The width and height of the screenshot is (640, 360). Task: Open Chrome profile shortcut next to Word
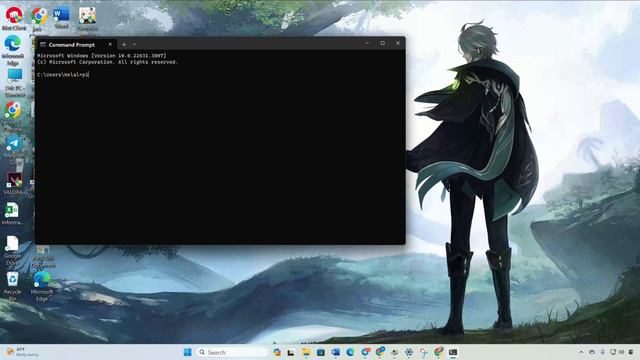click(38, 19)
